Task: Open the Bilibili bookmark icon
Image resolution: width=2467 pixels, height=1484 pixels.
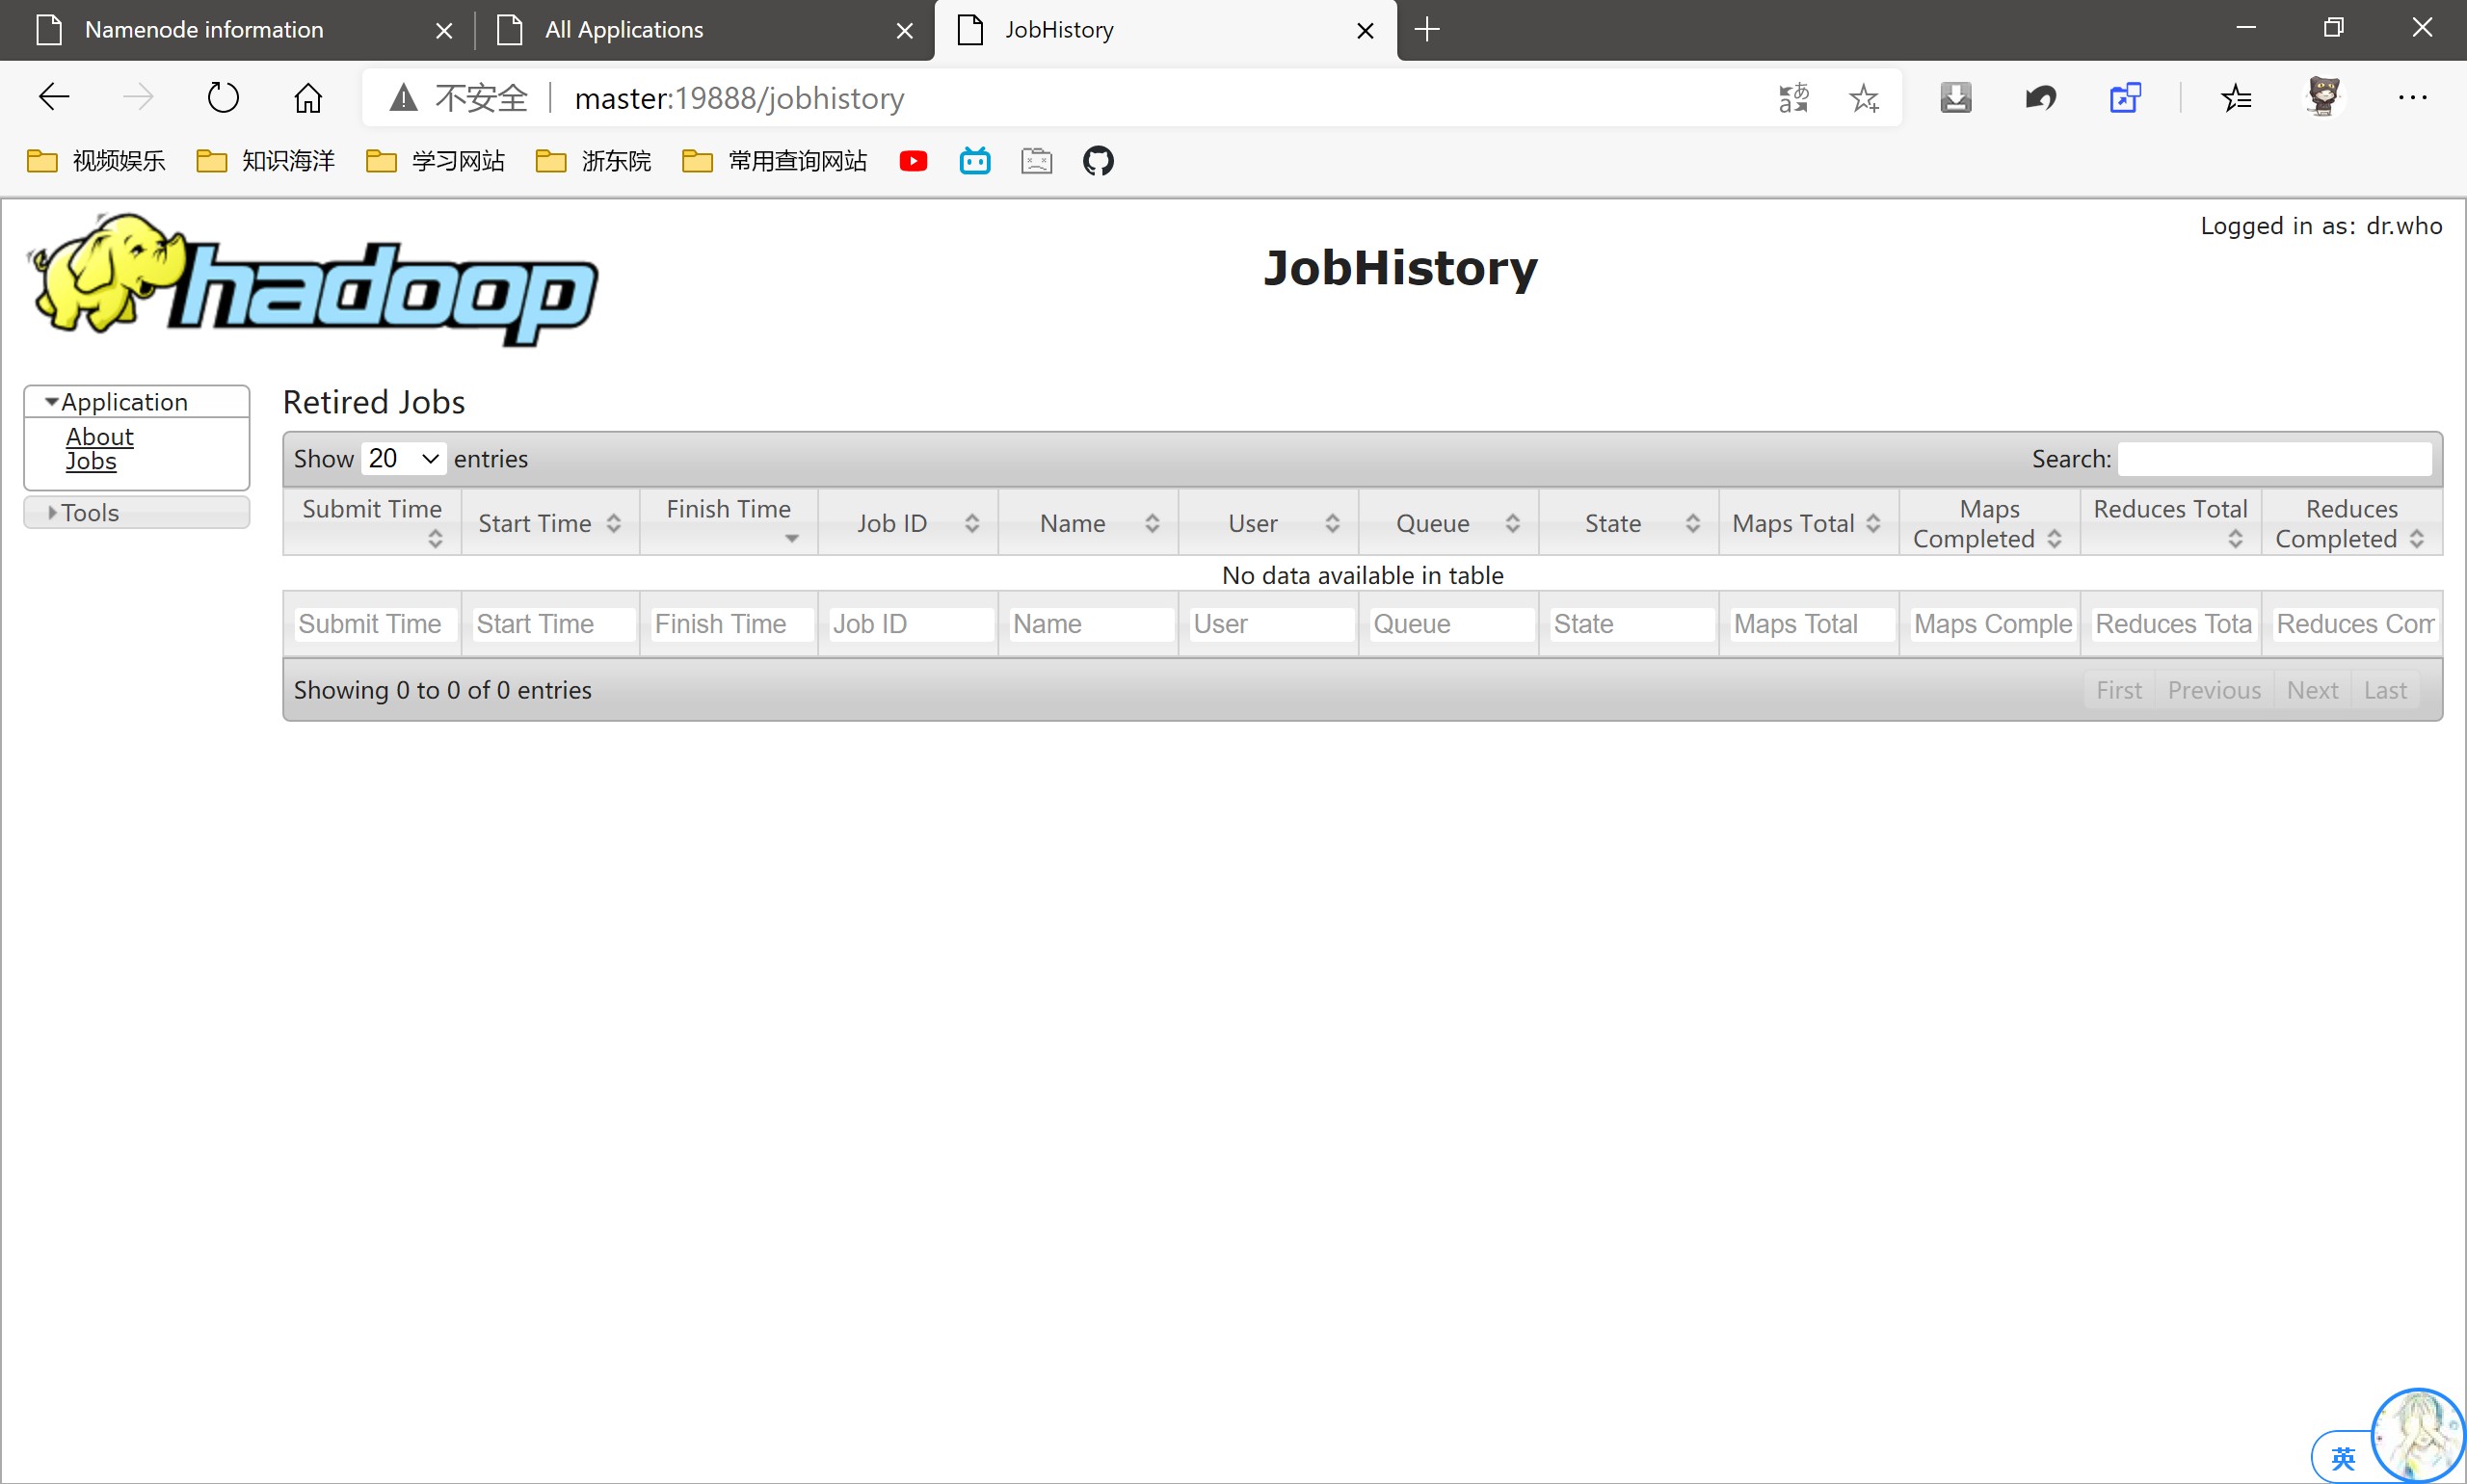Action: (975, 161)
